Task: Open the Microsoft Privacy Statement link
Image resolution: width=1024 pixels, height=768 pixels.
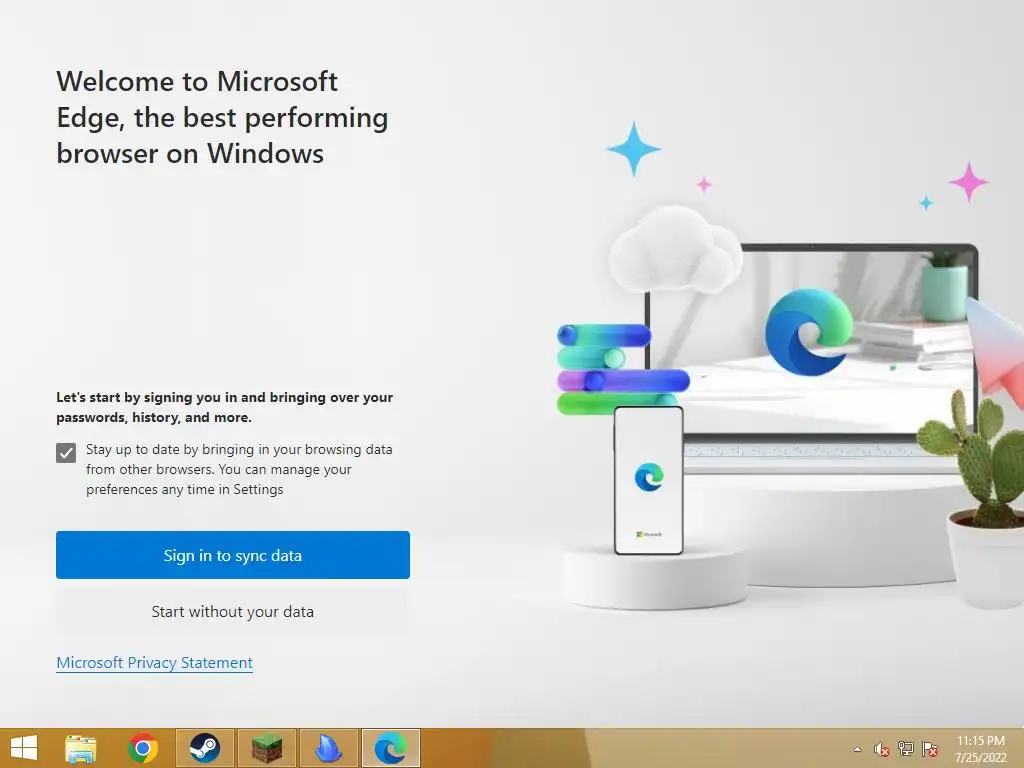Action: coord(155,663)
